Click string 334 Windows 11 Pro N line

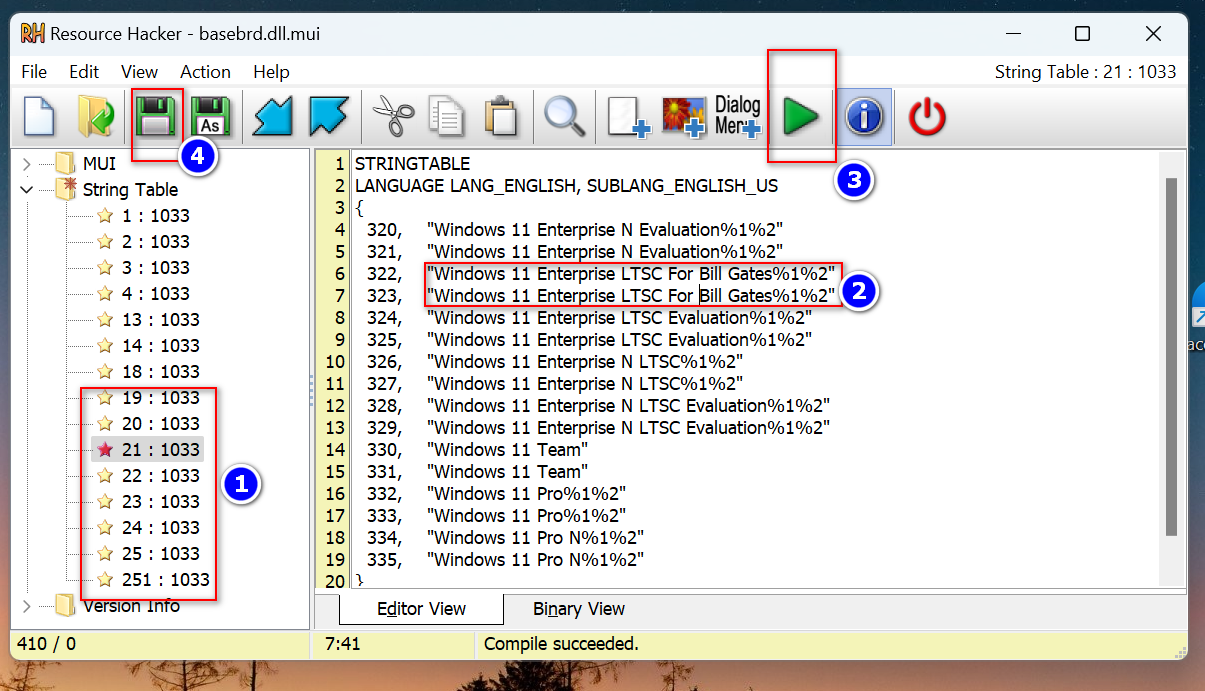click(505, 538)
